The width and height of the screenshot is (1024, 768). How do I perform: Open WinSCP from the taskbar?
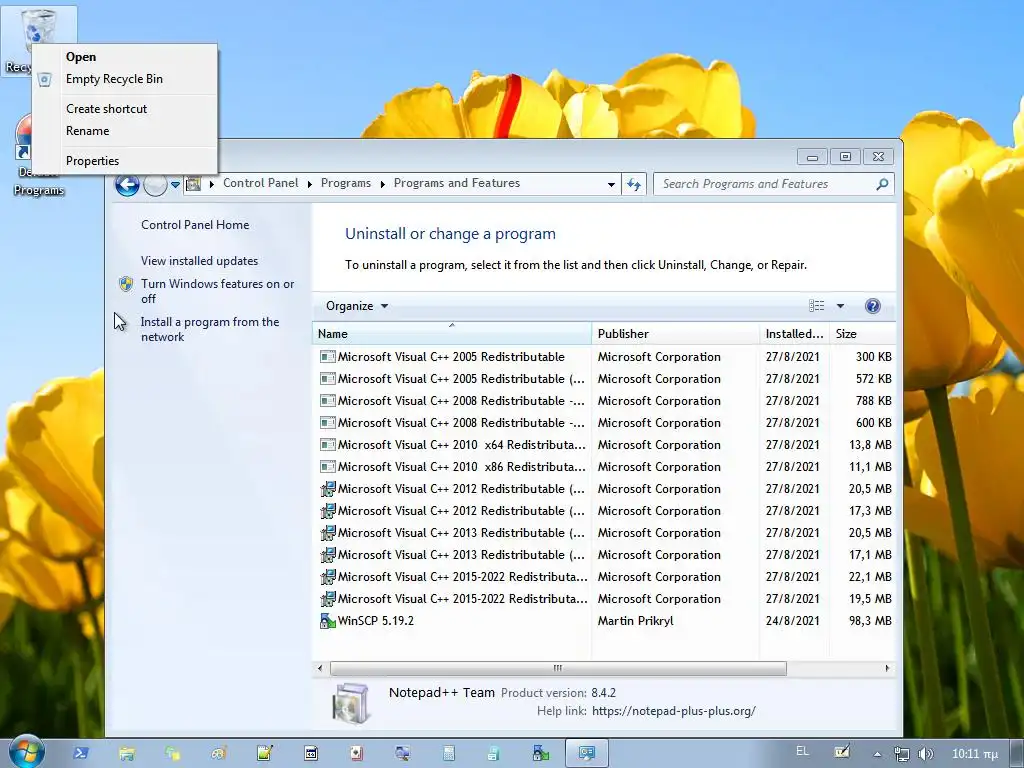[x=541, y=754]
